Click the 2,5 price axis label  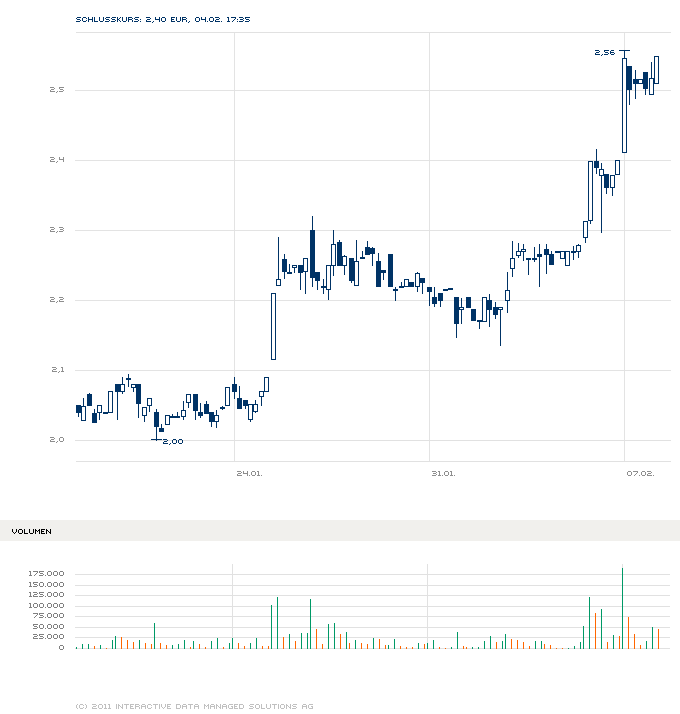pyautogui.click(x=57, y=90)
